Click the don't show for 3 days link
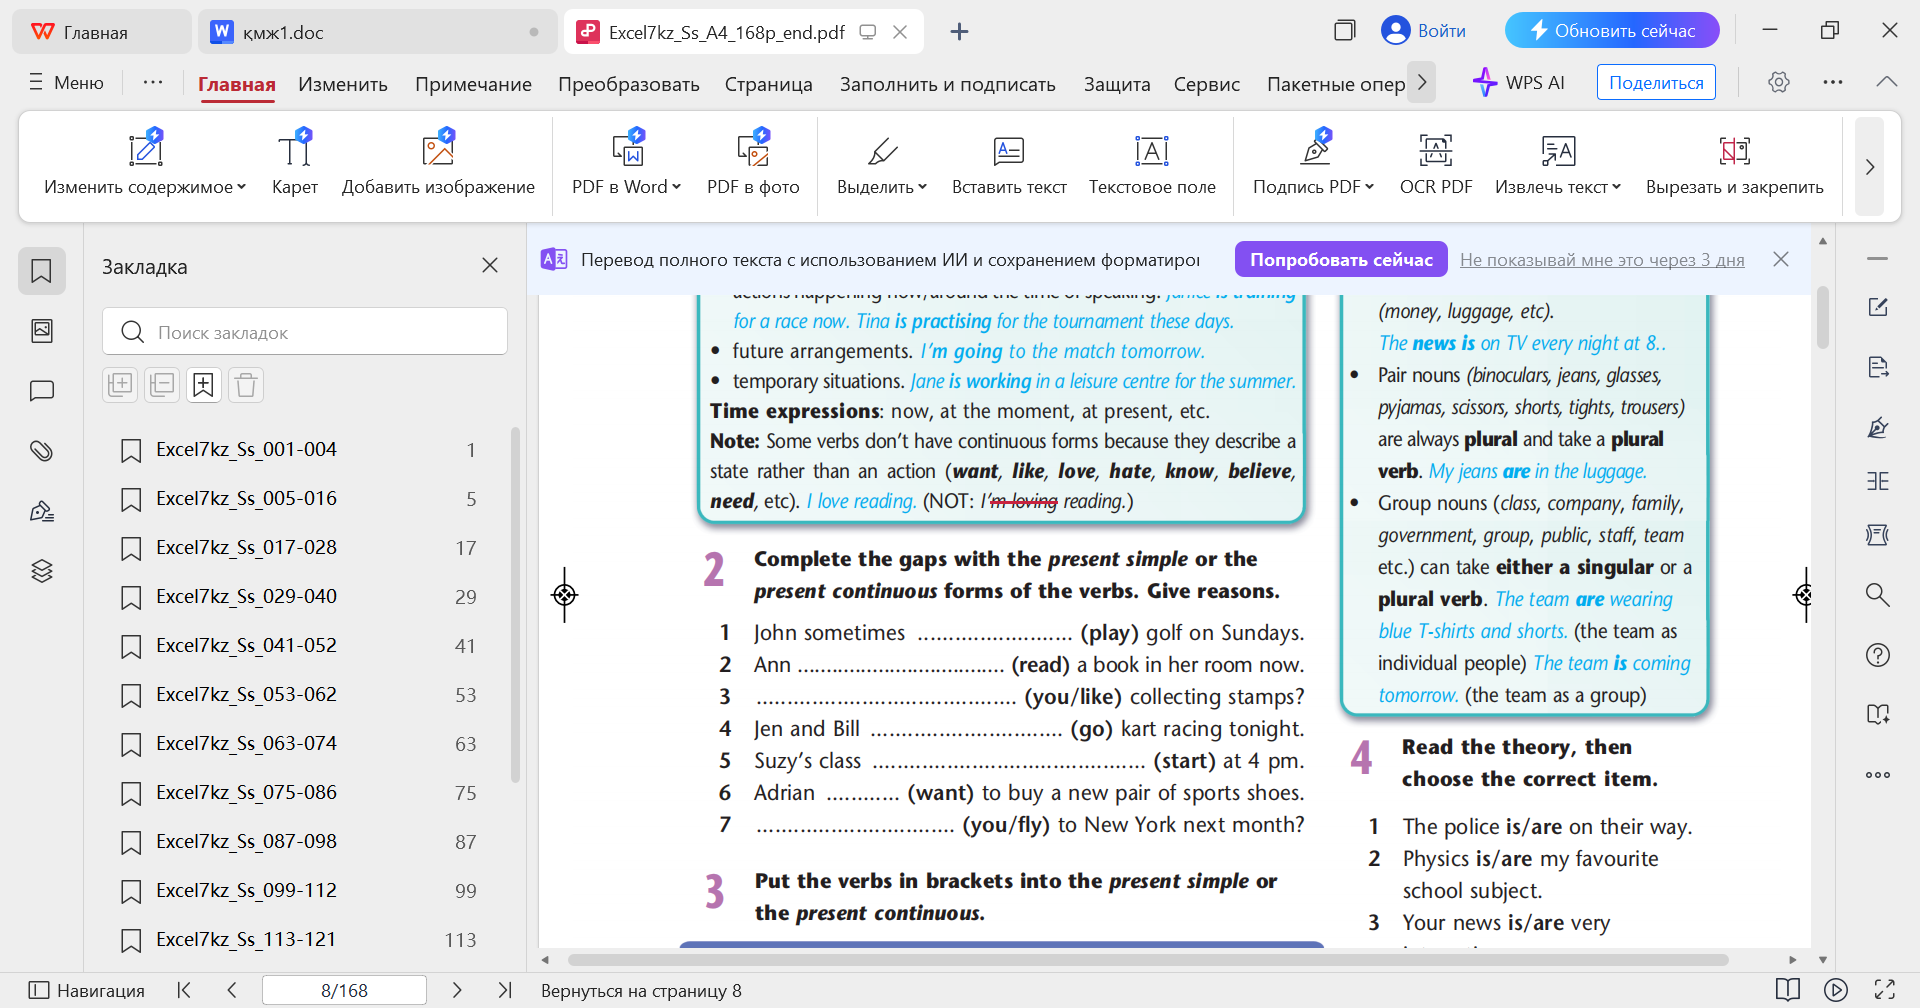The width and height of the screenshot is (1920, 1008). (1601, 260)
